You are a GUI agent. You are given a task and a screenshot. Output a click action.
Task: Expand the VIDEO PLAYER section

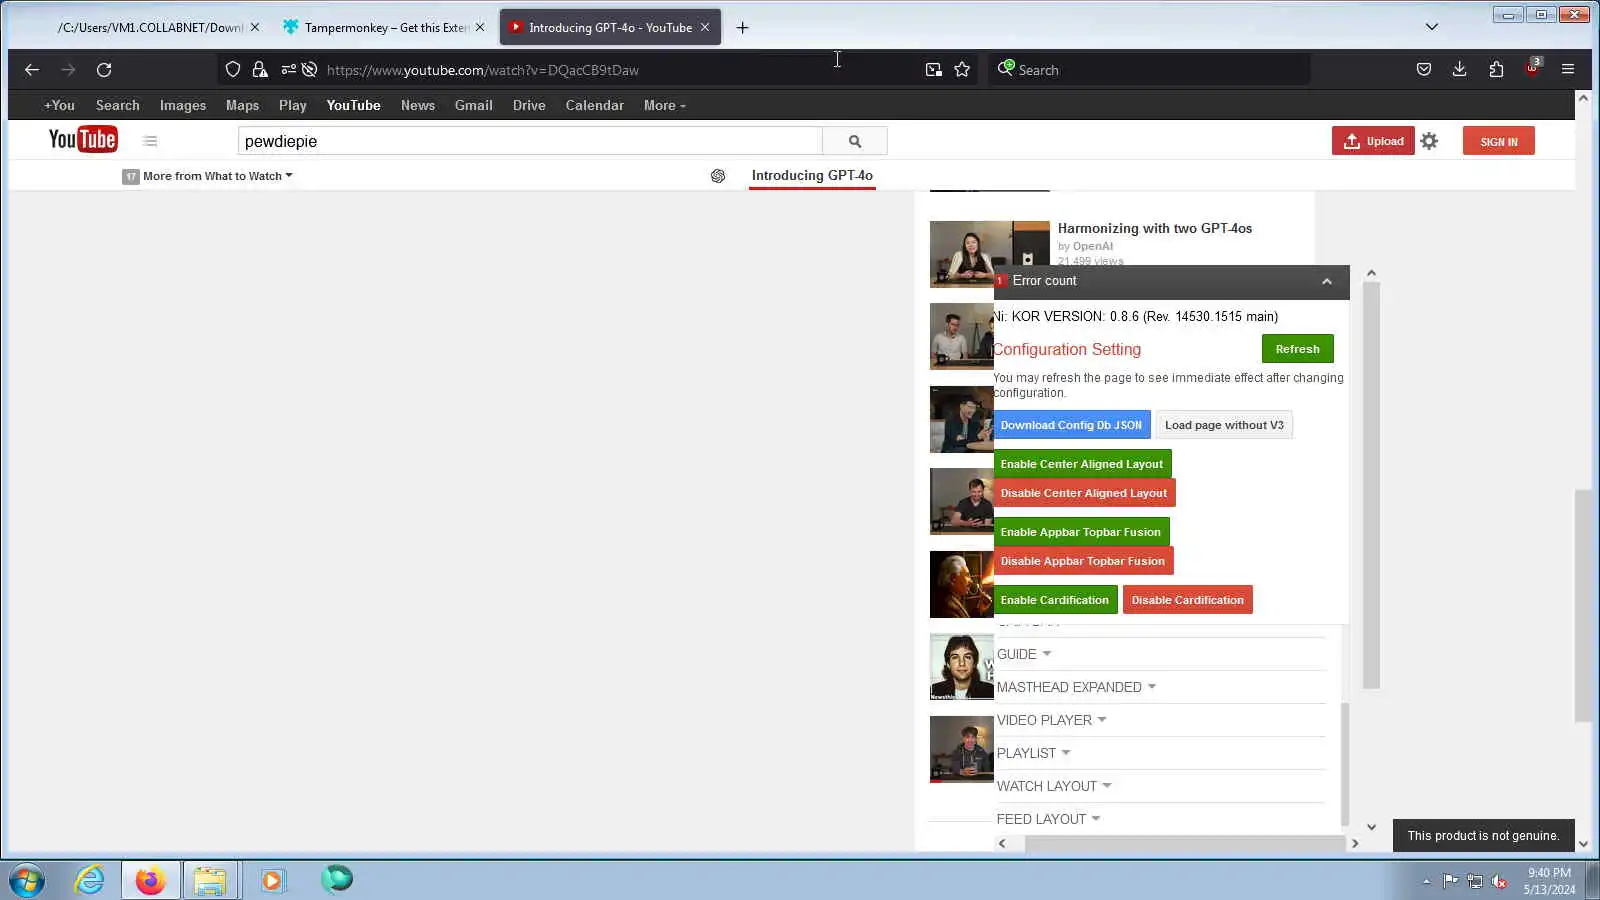(x=1051, y=720)
